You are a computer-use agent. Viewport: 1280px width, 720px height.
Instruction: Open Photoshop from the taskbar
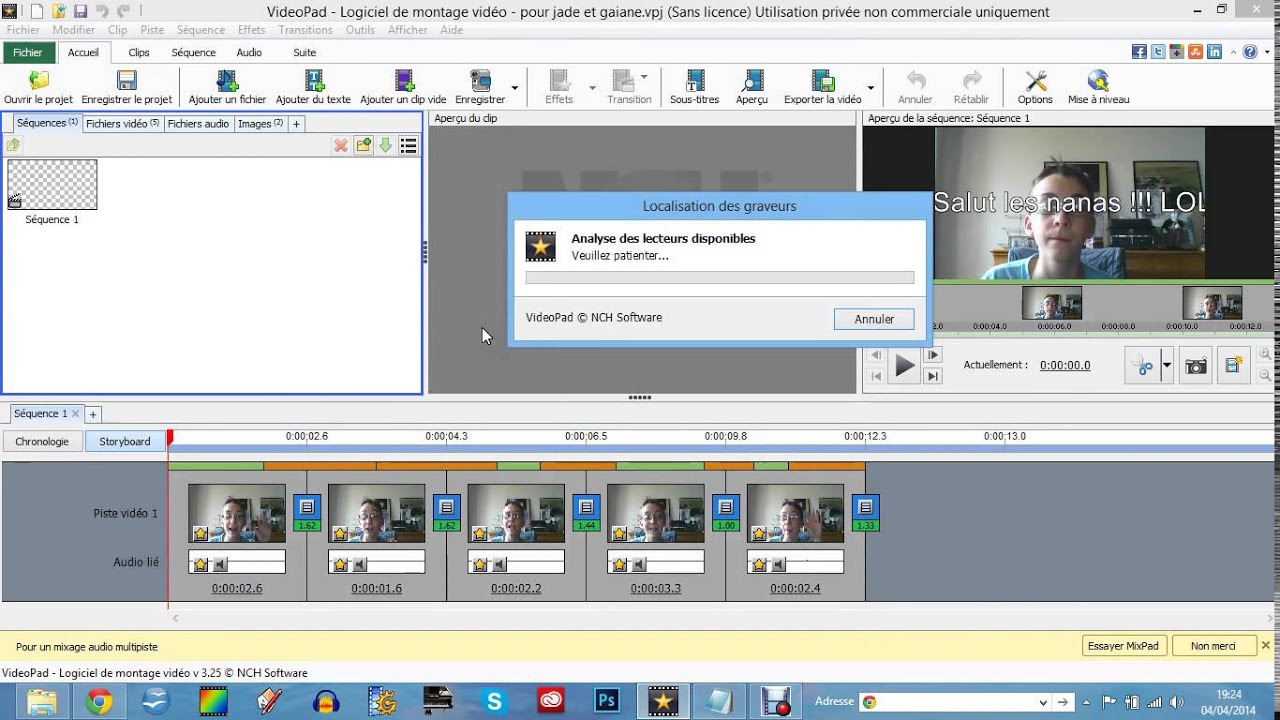(606, 701)
